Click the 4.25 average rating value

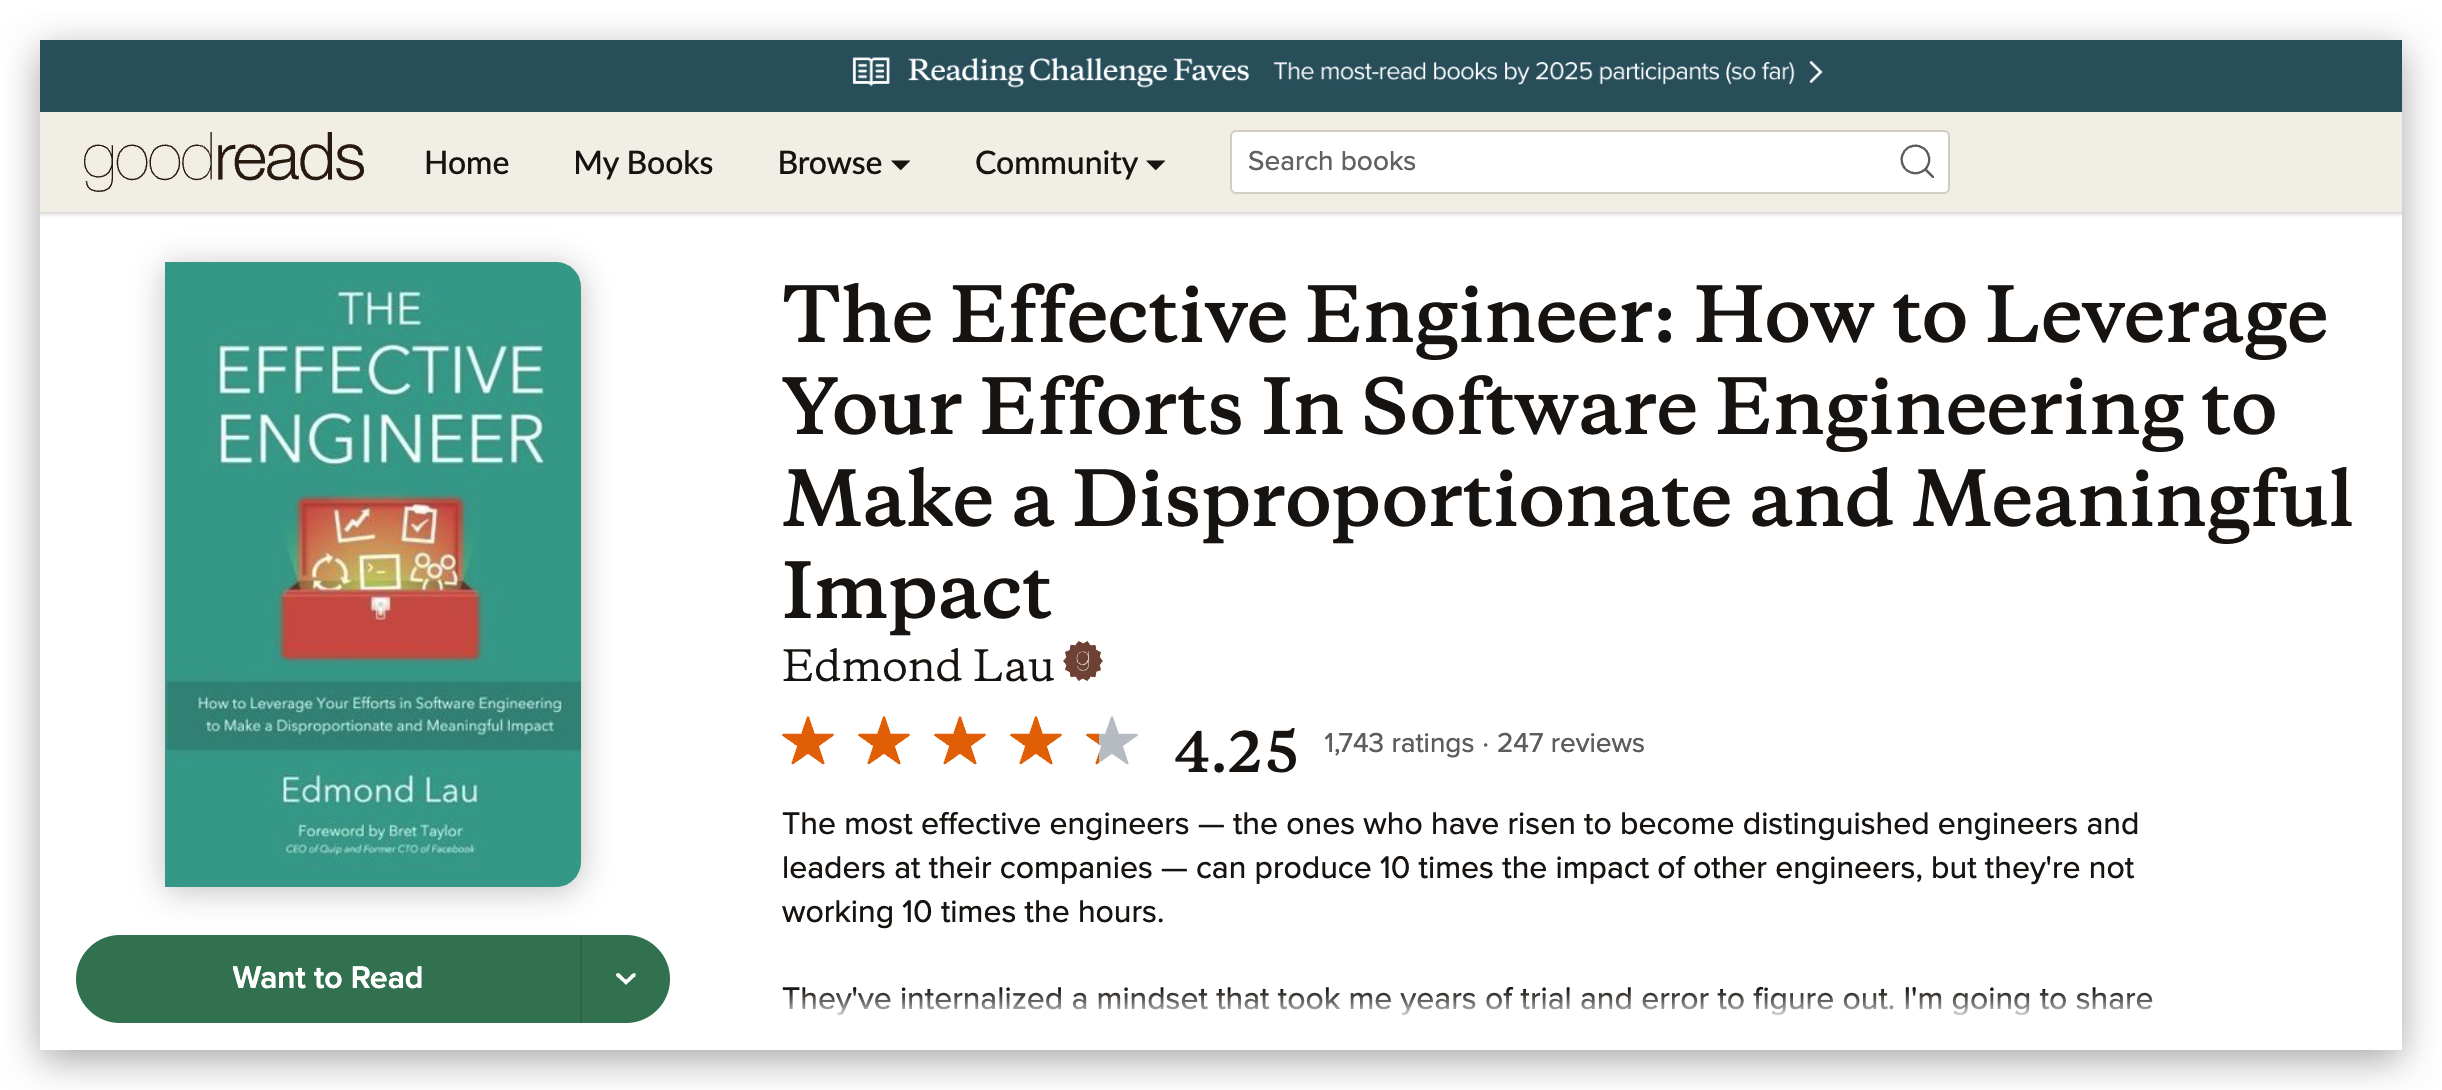coord(1236,751)
